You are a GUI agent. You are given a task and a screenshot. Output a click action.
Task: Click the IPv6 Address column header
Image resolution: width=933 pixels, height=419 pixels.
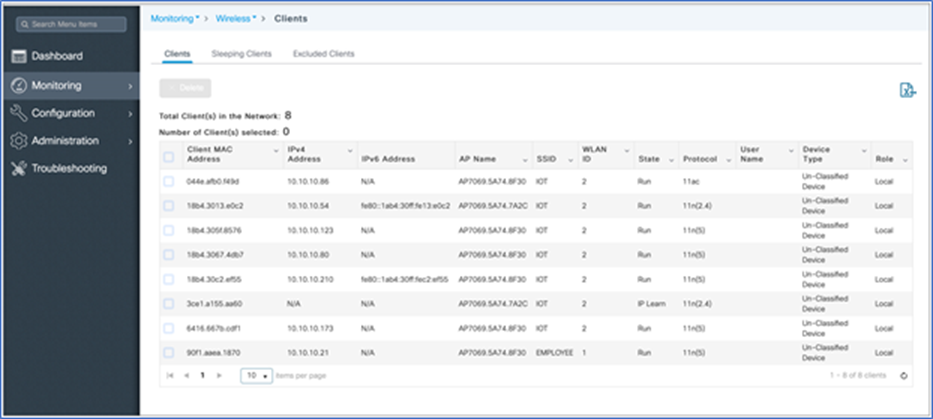tap(388, 160)
